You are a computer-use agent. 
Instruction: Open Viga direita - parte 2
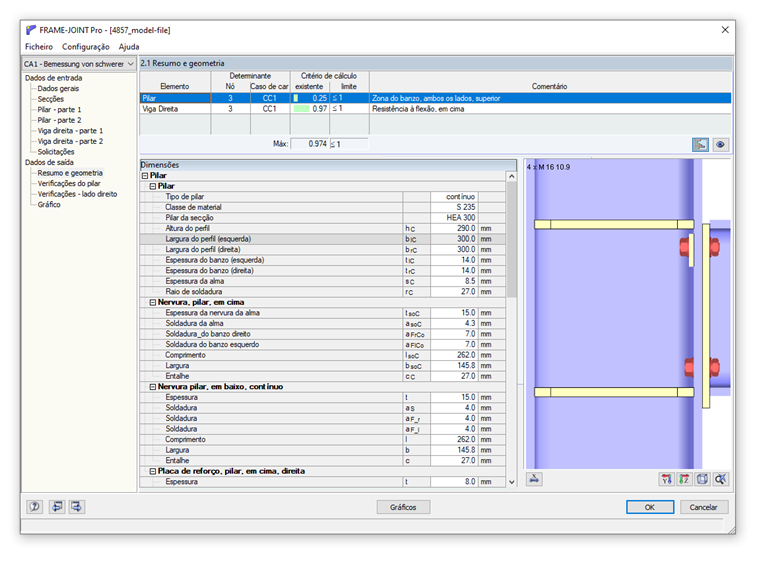[70, 142]
